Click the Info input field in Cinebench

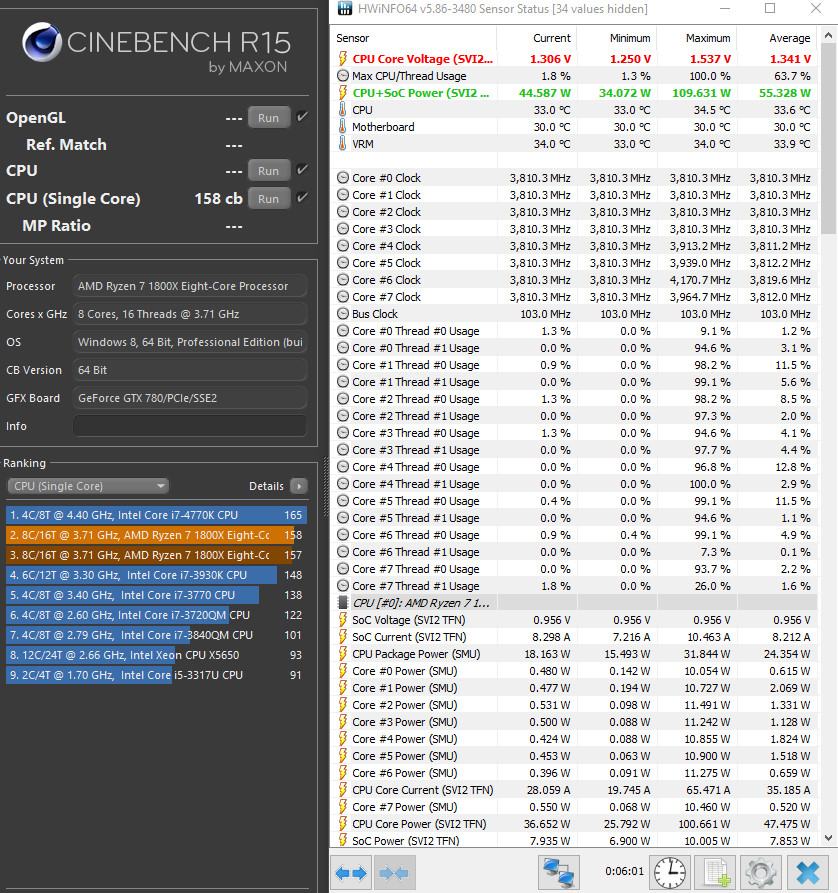coord(190,426)
